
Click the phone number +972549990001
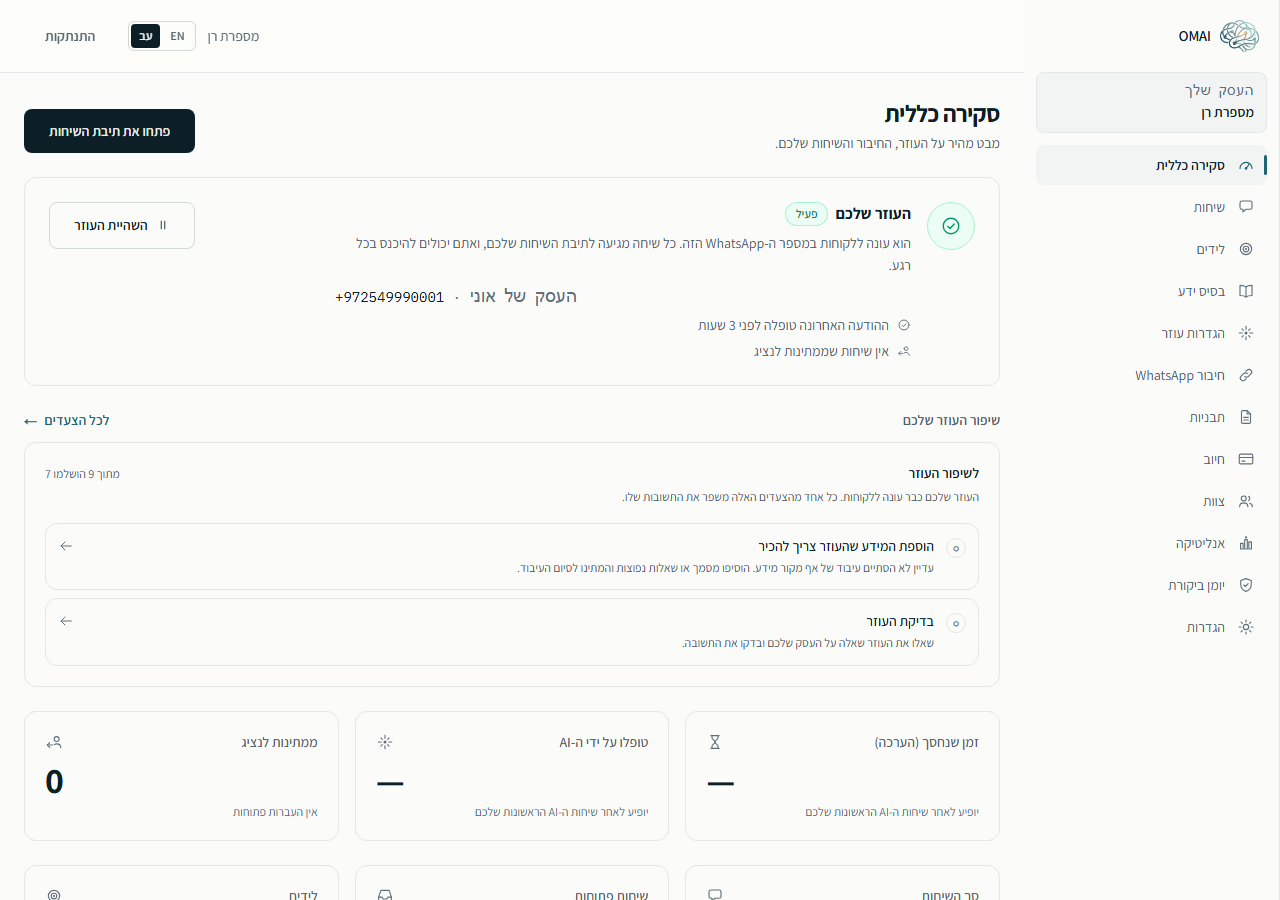pyautogui.click(x=389, y=297)
